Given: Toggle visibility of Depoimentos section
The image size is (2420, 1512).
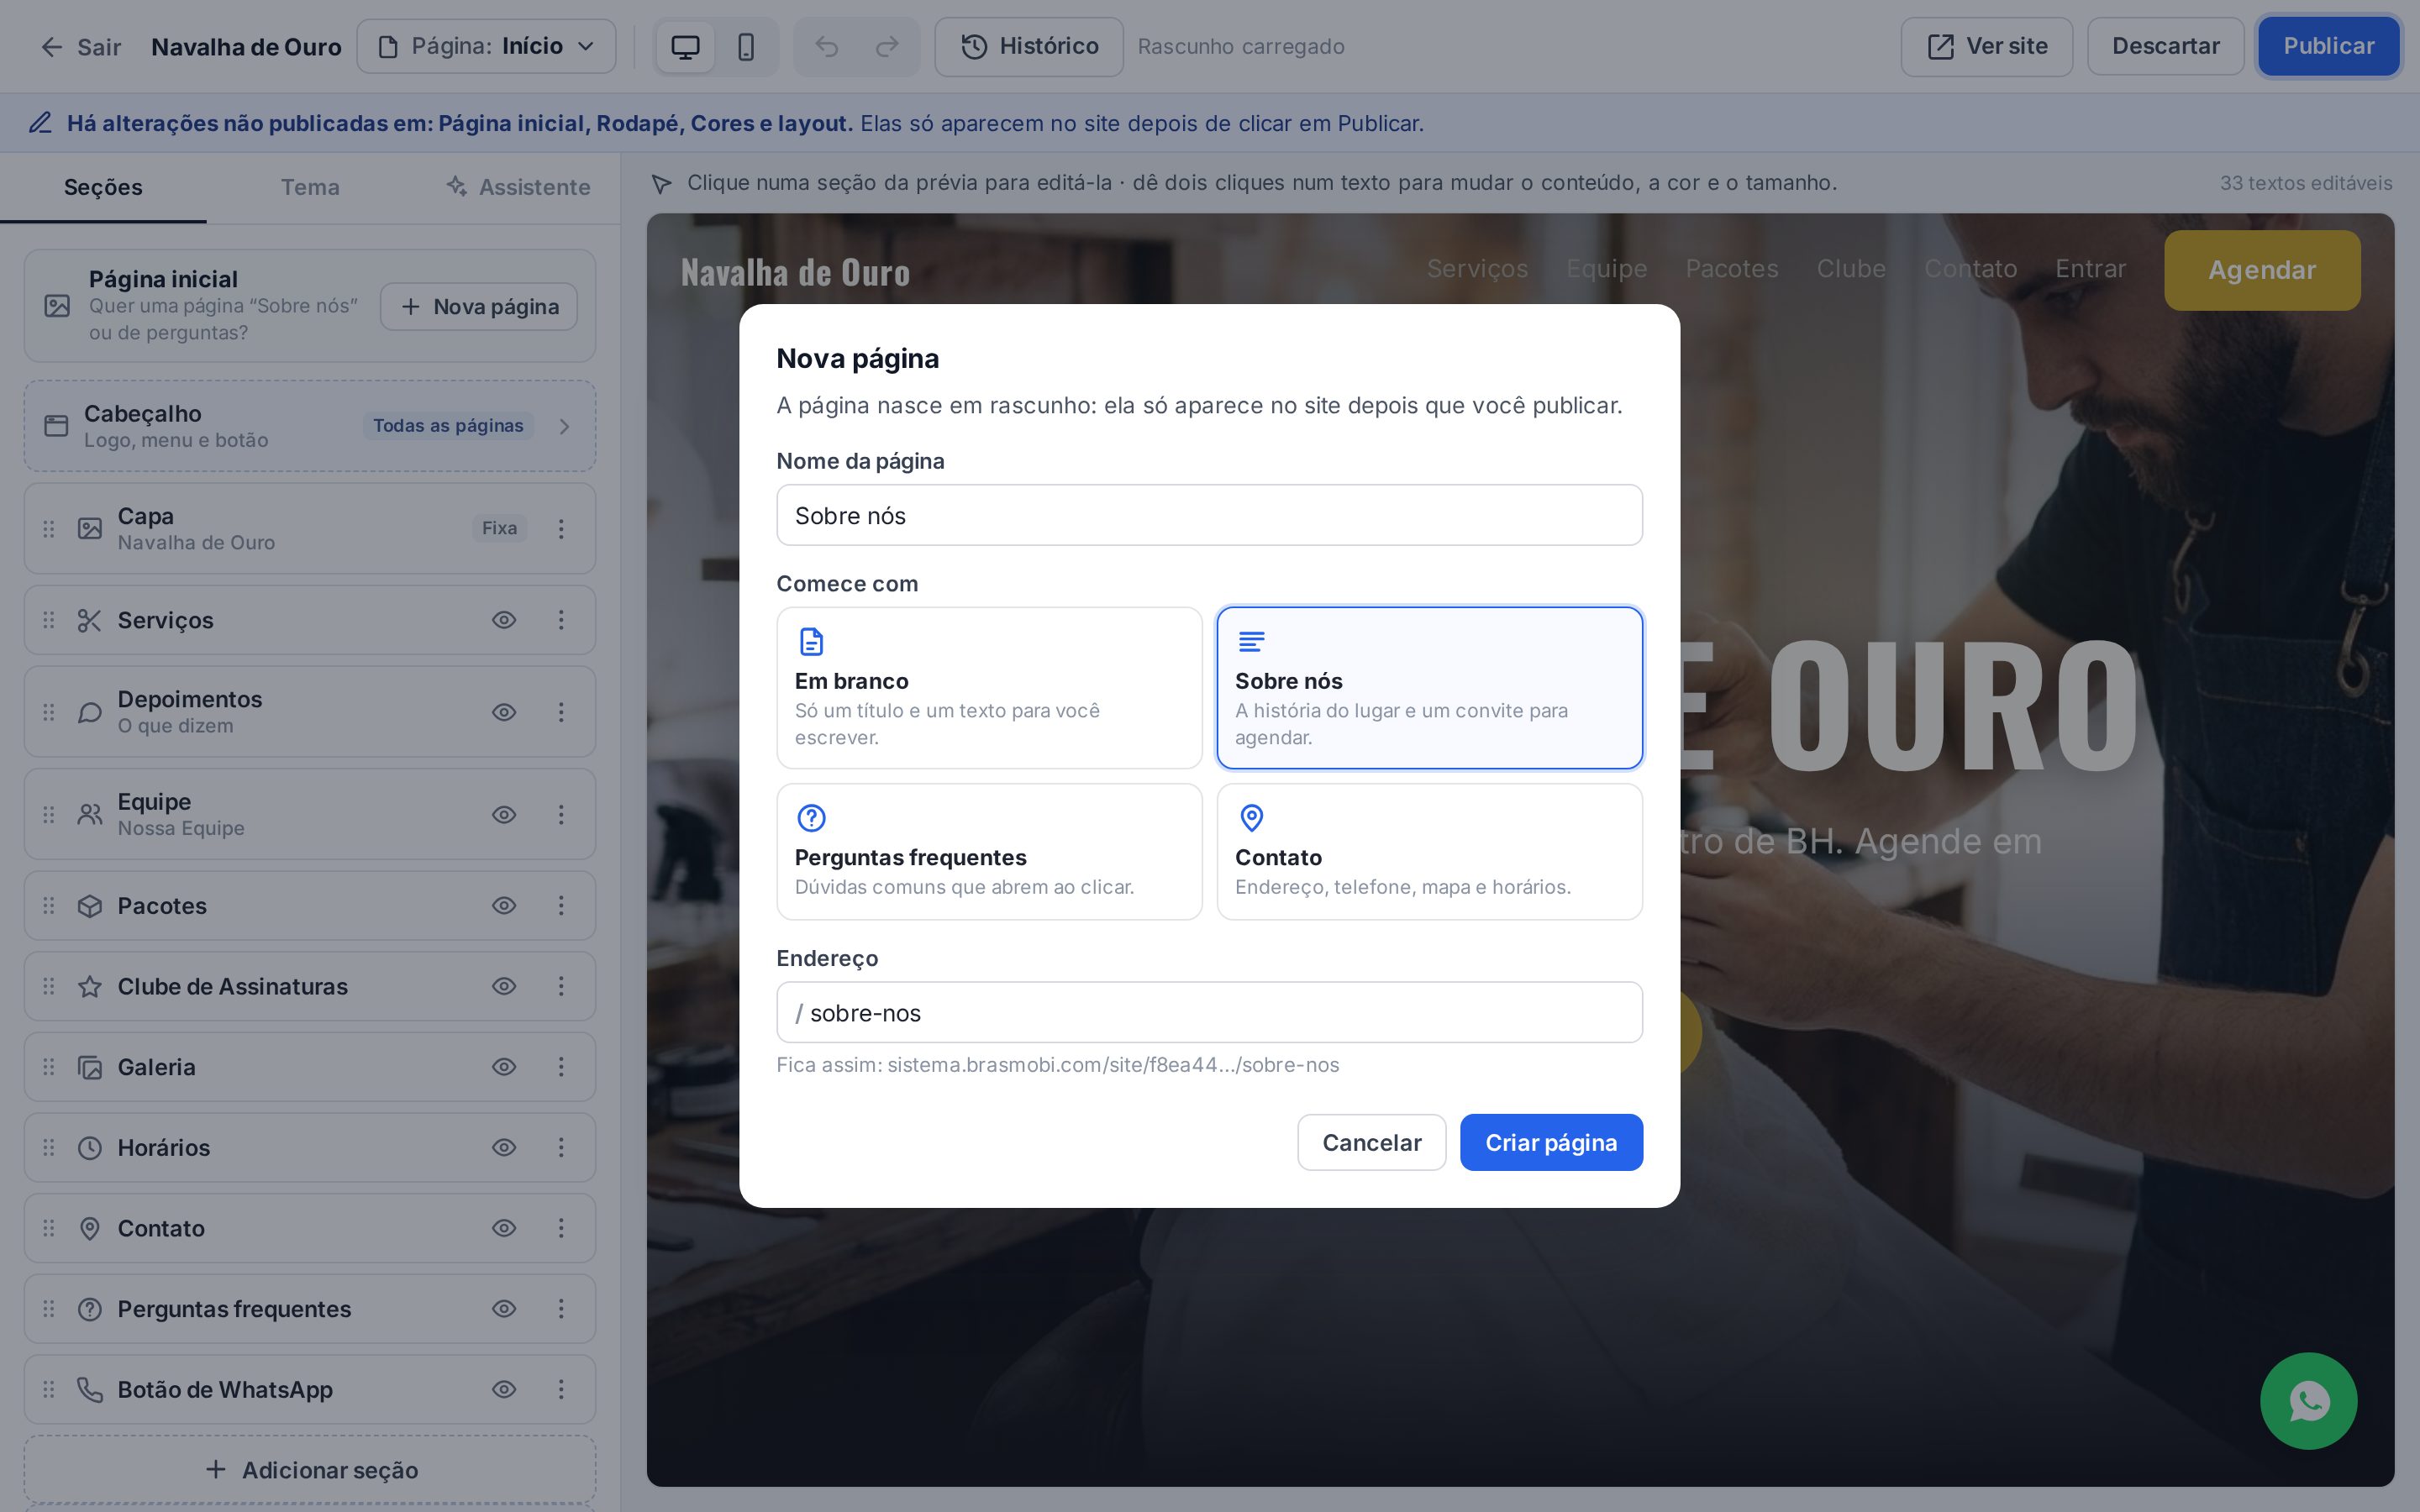Looking at the screenshot, I should click(x=504, y=712).
